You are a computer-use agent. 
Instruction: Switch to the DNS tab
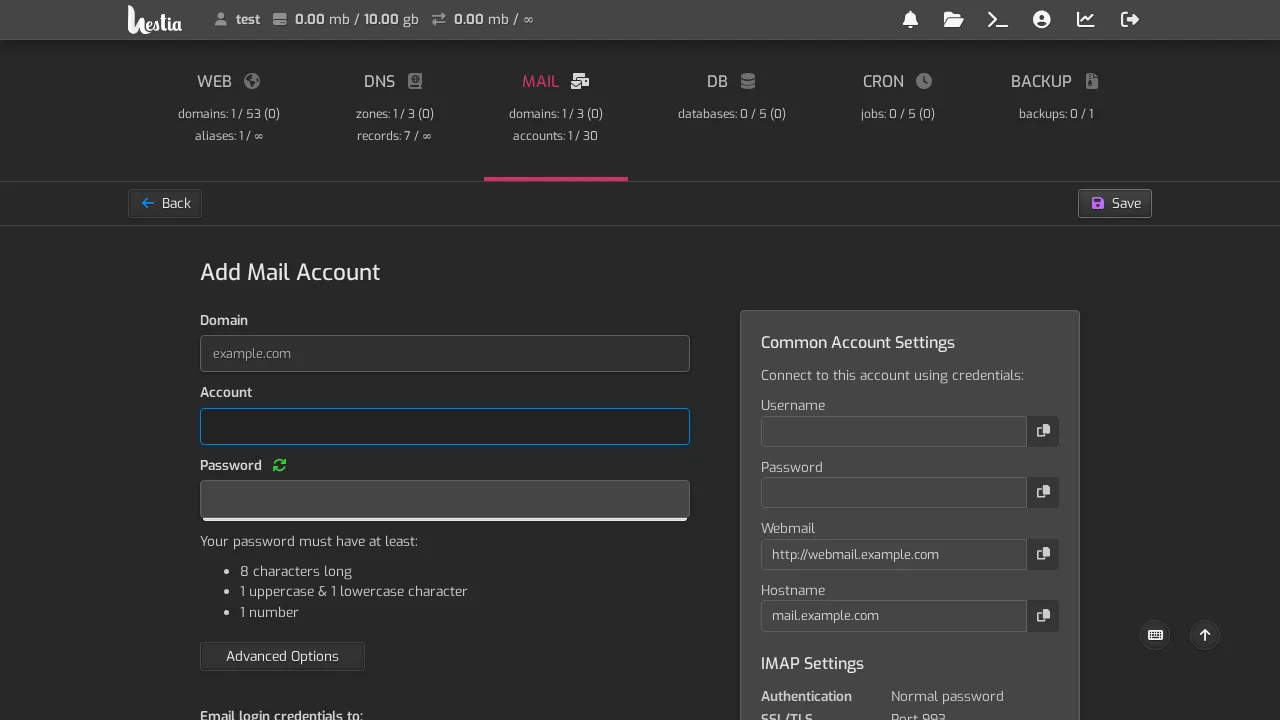click(394, 109)
